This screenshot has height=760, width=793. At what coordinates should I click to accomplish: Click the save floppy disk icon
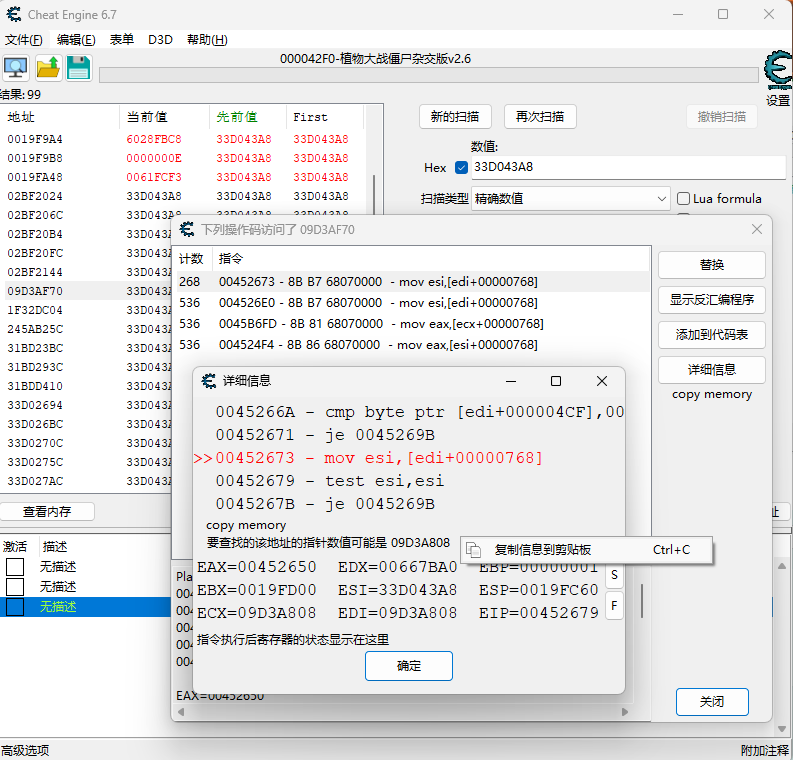click(78, 68)
